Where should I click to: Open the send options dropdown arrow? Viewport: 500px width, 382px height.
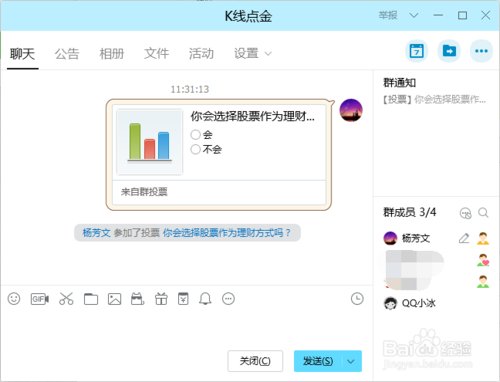pos(351,361)
